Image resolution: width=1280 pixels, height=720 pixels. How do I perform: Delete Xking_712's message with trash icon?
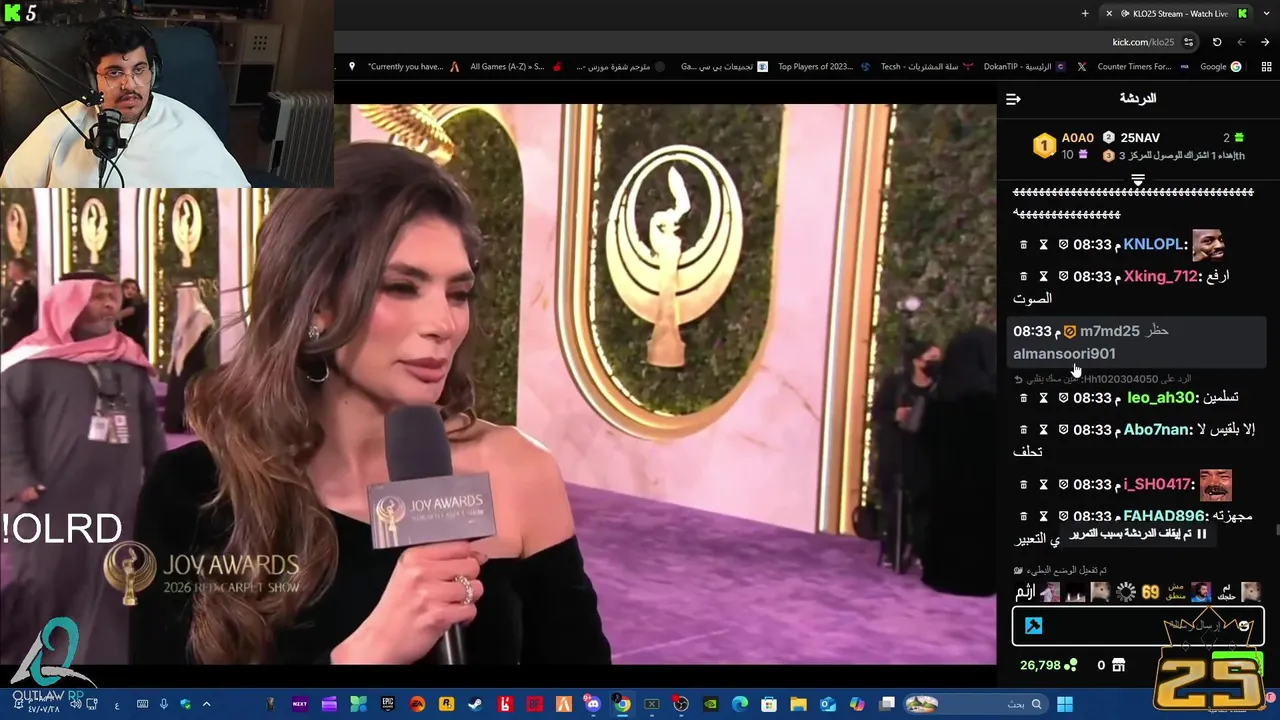coord(1023,276)
